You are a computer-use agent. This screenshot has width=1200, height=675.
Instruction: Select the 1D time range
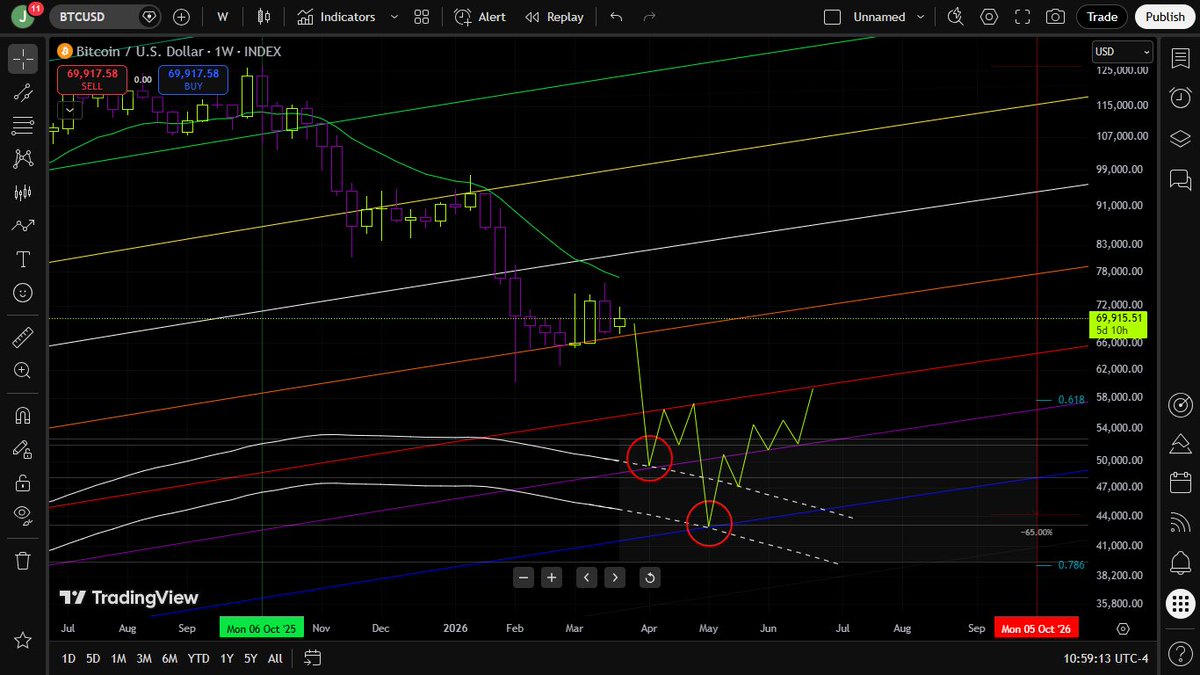[x=69, y=658]
